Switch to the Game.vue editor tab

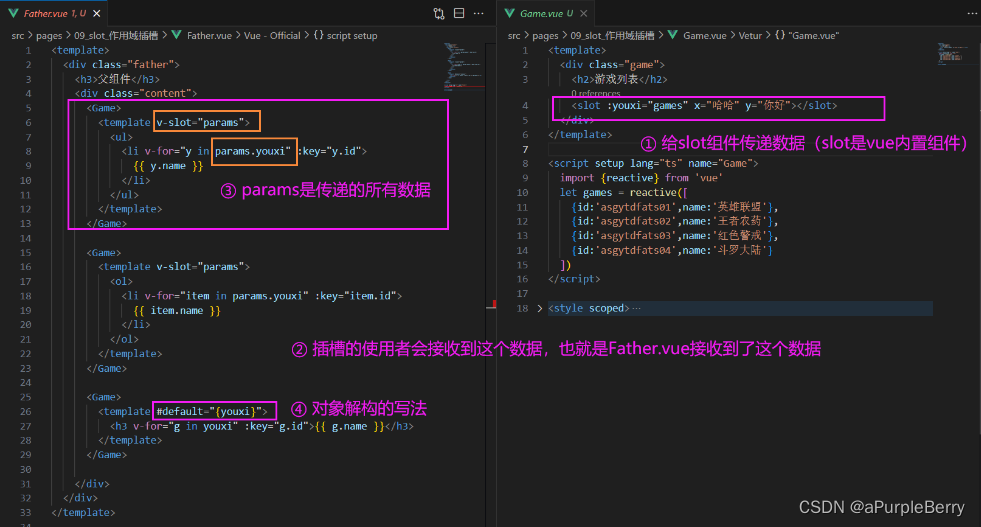click(x=546, y=13)
